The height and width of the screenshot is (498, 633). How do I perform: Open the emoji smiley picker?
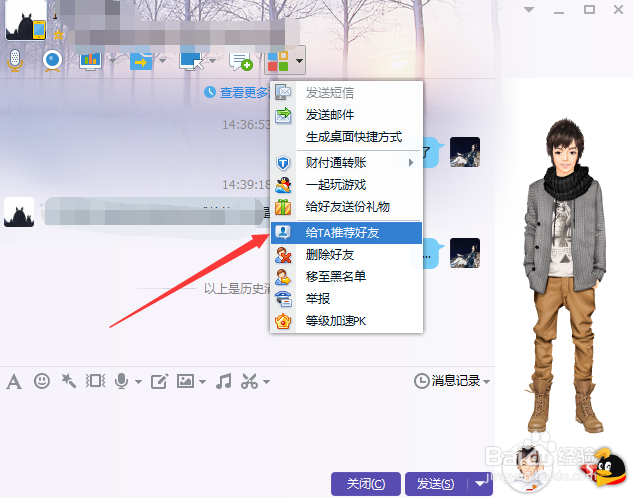tap(42, 381)
